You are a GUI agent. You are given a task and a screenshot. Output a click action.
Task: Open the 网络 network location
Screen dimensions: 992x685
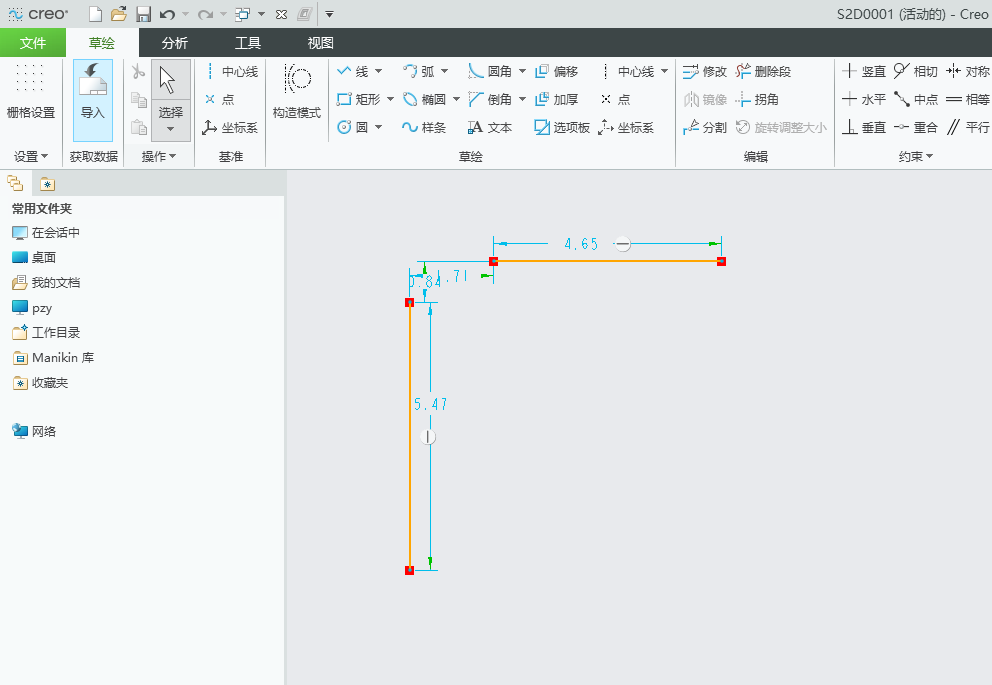[35, 431]
